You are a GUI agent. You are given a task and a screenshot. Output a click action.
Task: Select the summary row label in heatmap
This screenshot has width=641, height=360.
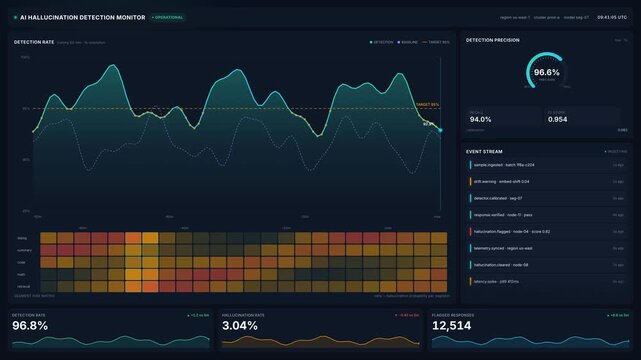tap(24, 250)
